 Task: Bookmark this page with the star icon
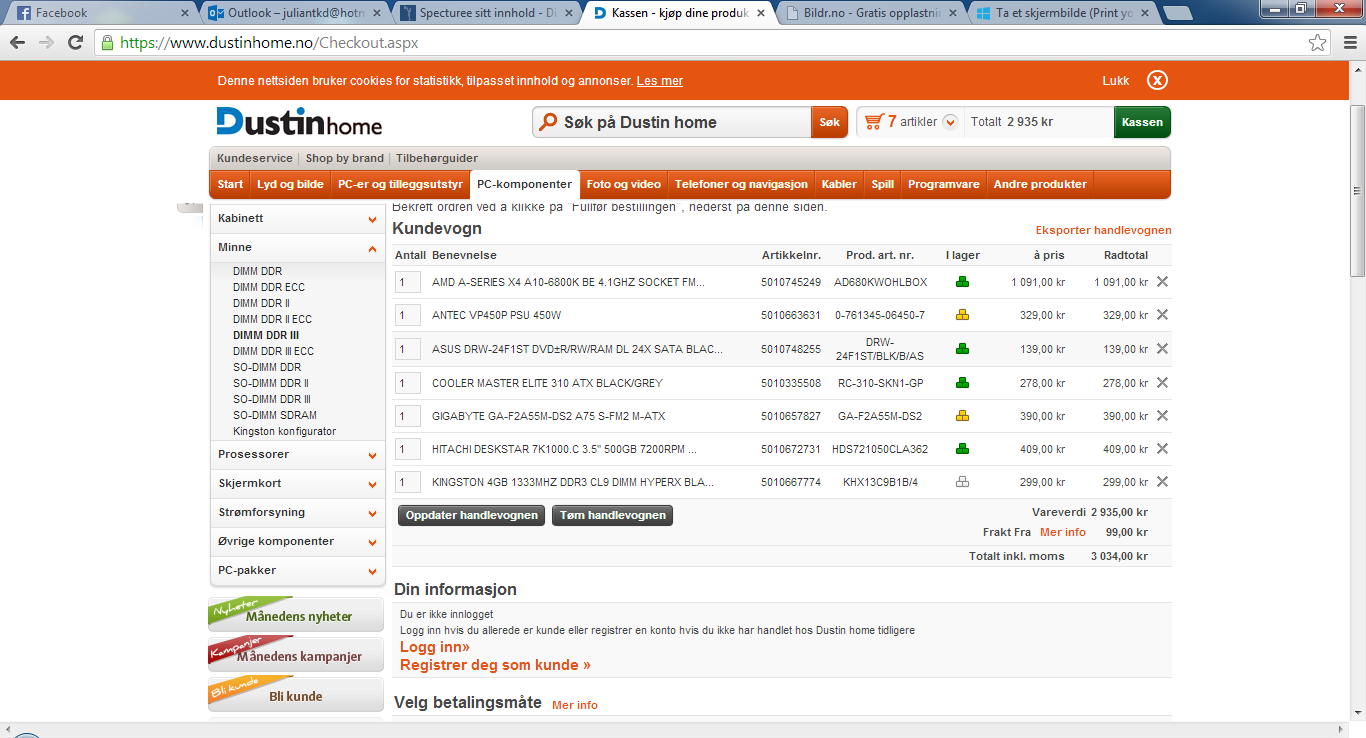tap(1318, 43)
